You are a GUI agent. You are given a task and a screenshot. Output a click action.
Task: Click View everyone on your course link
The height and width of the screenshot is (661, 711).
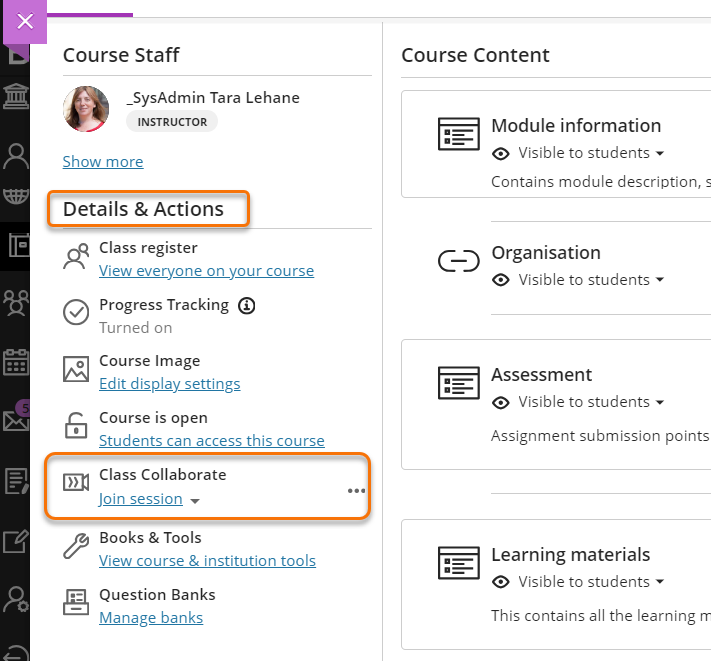(x=206, y=271)
